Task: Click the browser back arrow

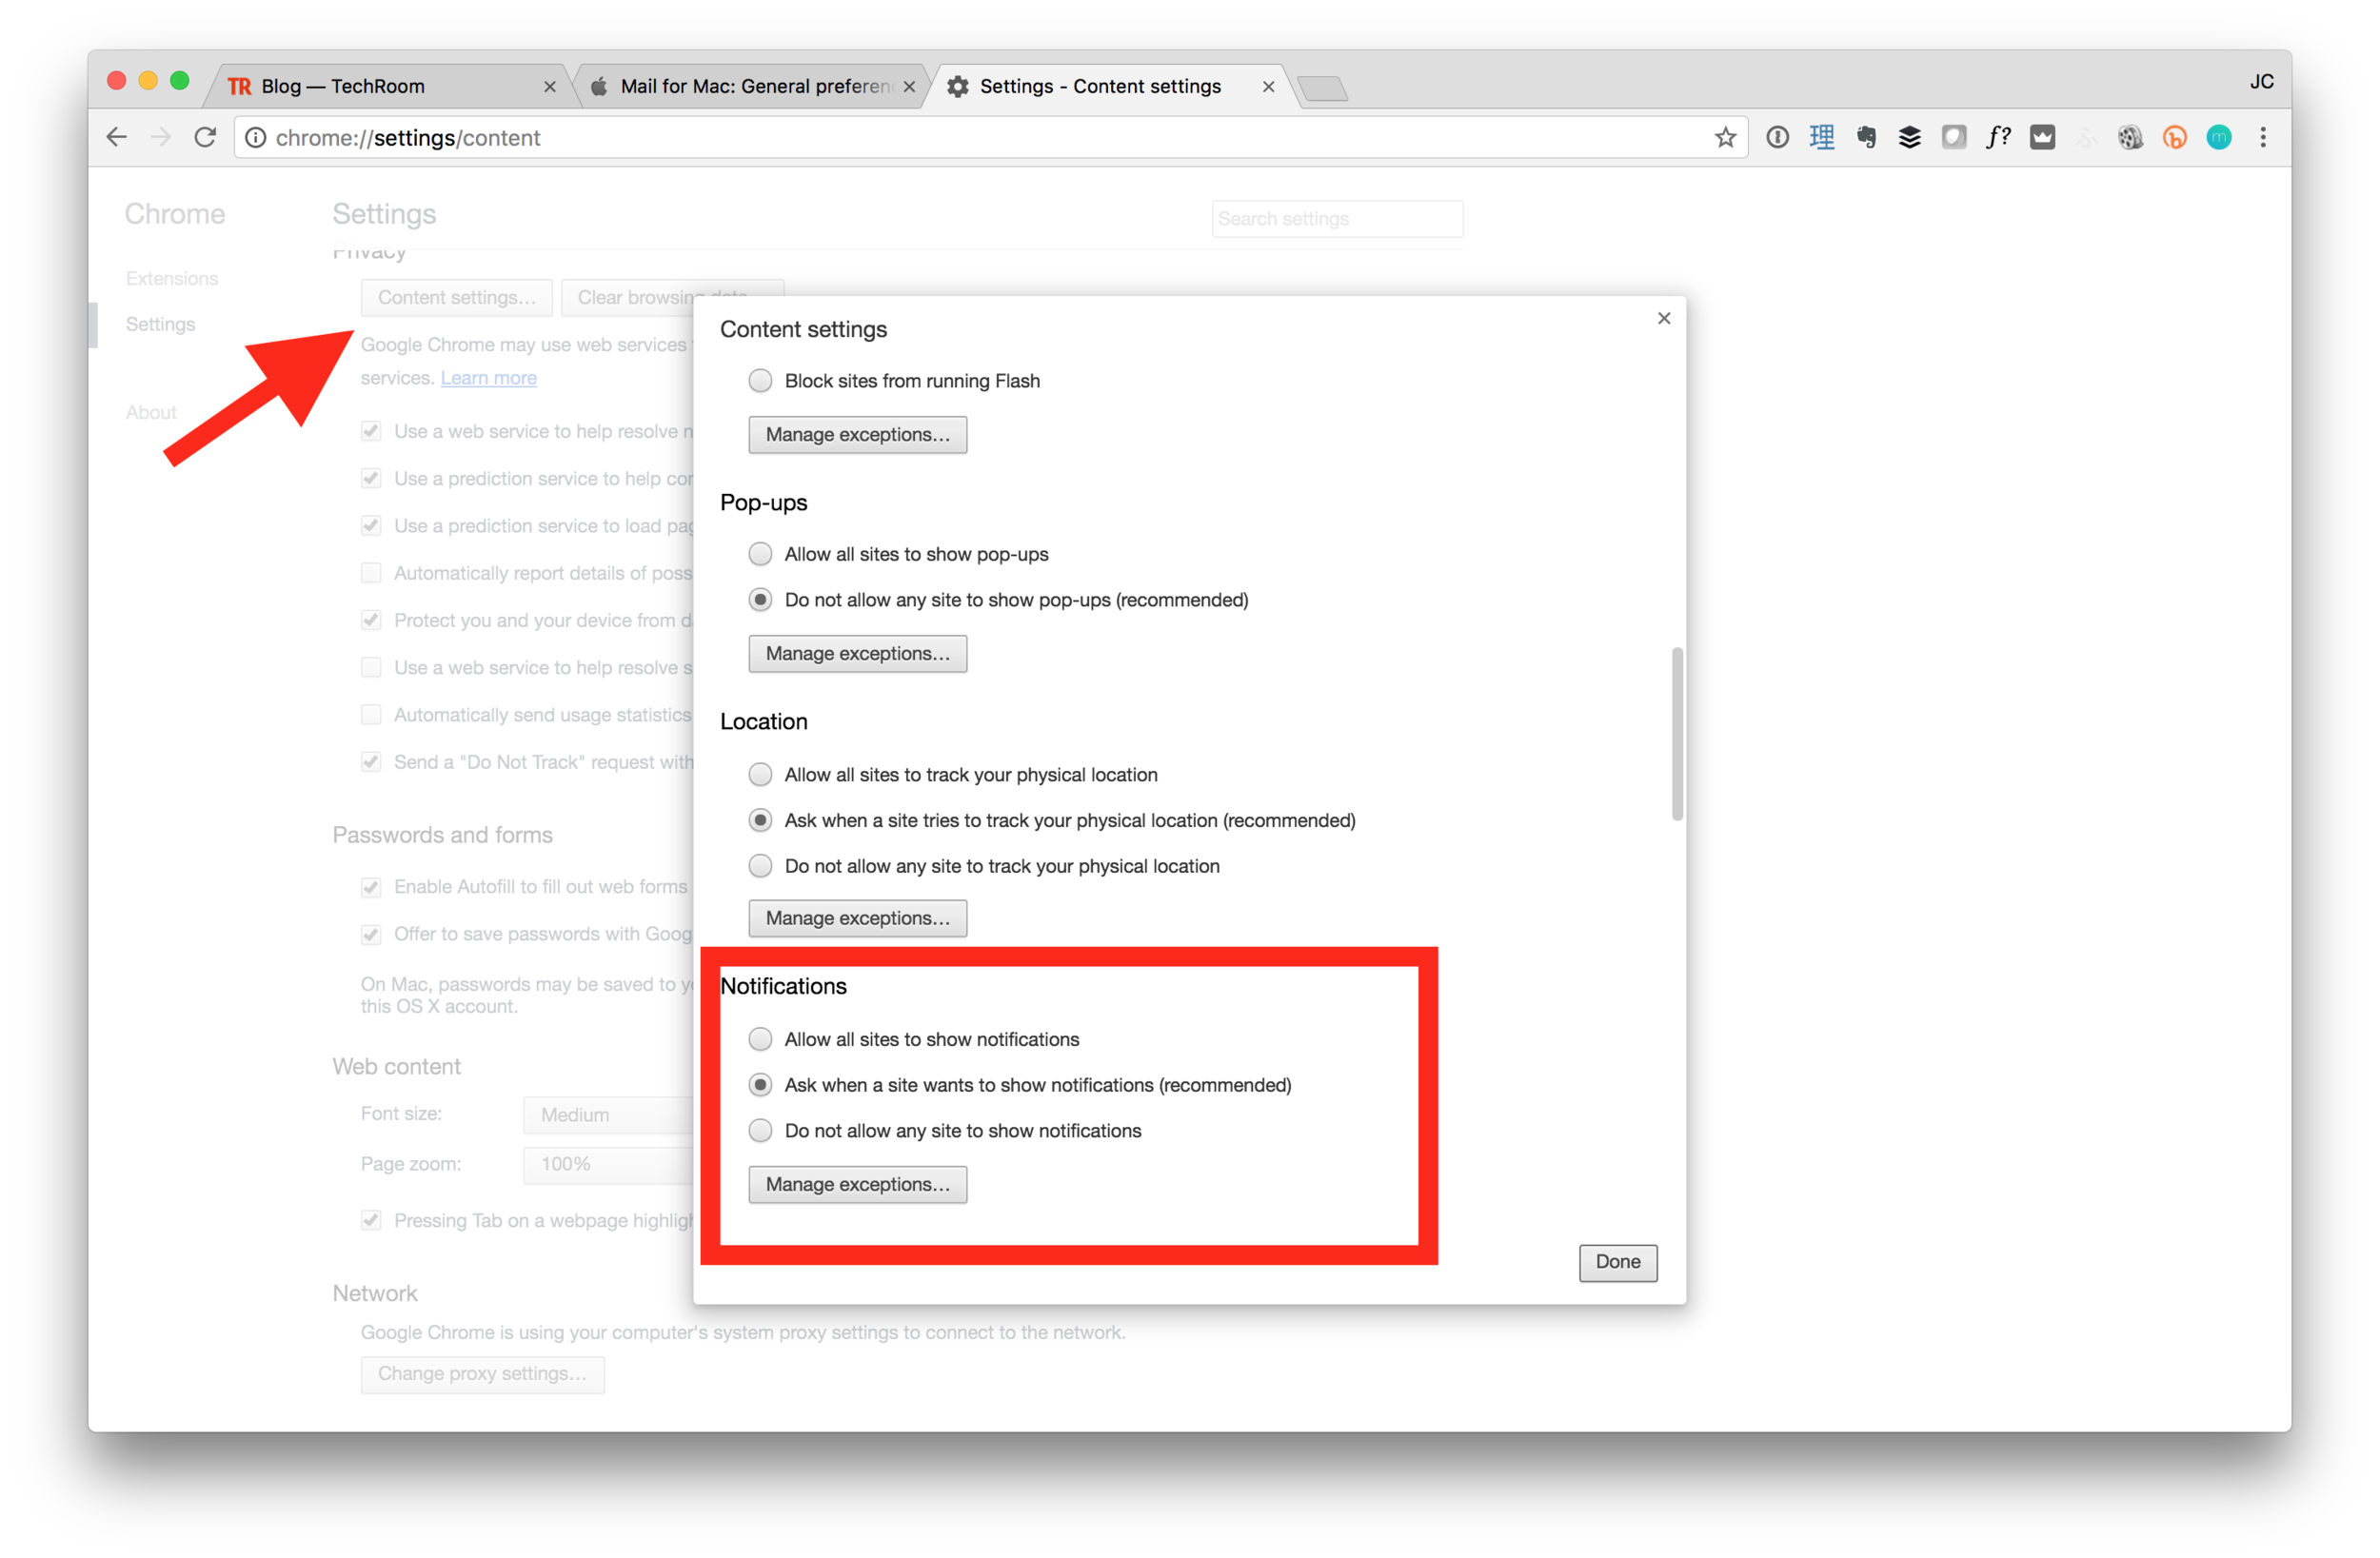Action: tap(117, 137)
